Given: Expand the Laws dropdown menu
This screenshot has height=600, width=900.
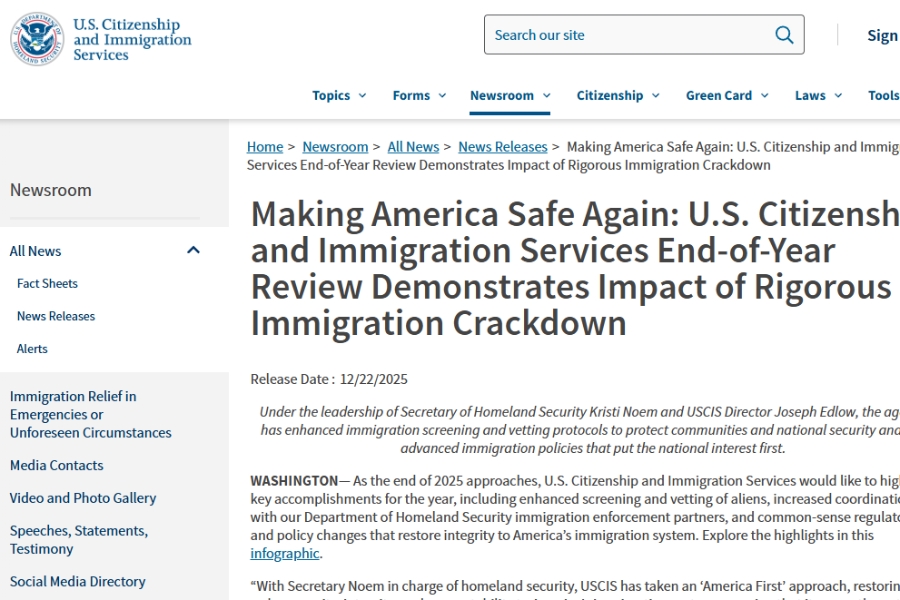Looking at the screenshot, I should tap(818, 96).
